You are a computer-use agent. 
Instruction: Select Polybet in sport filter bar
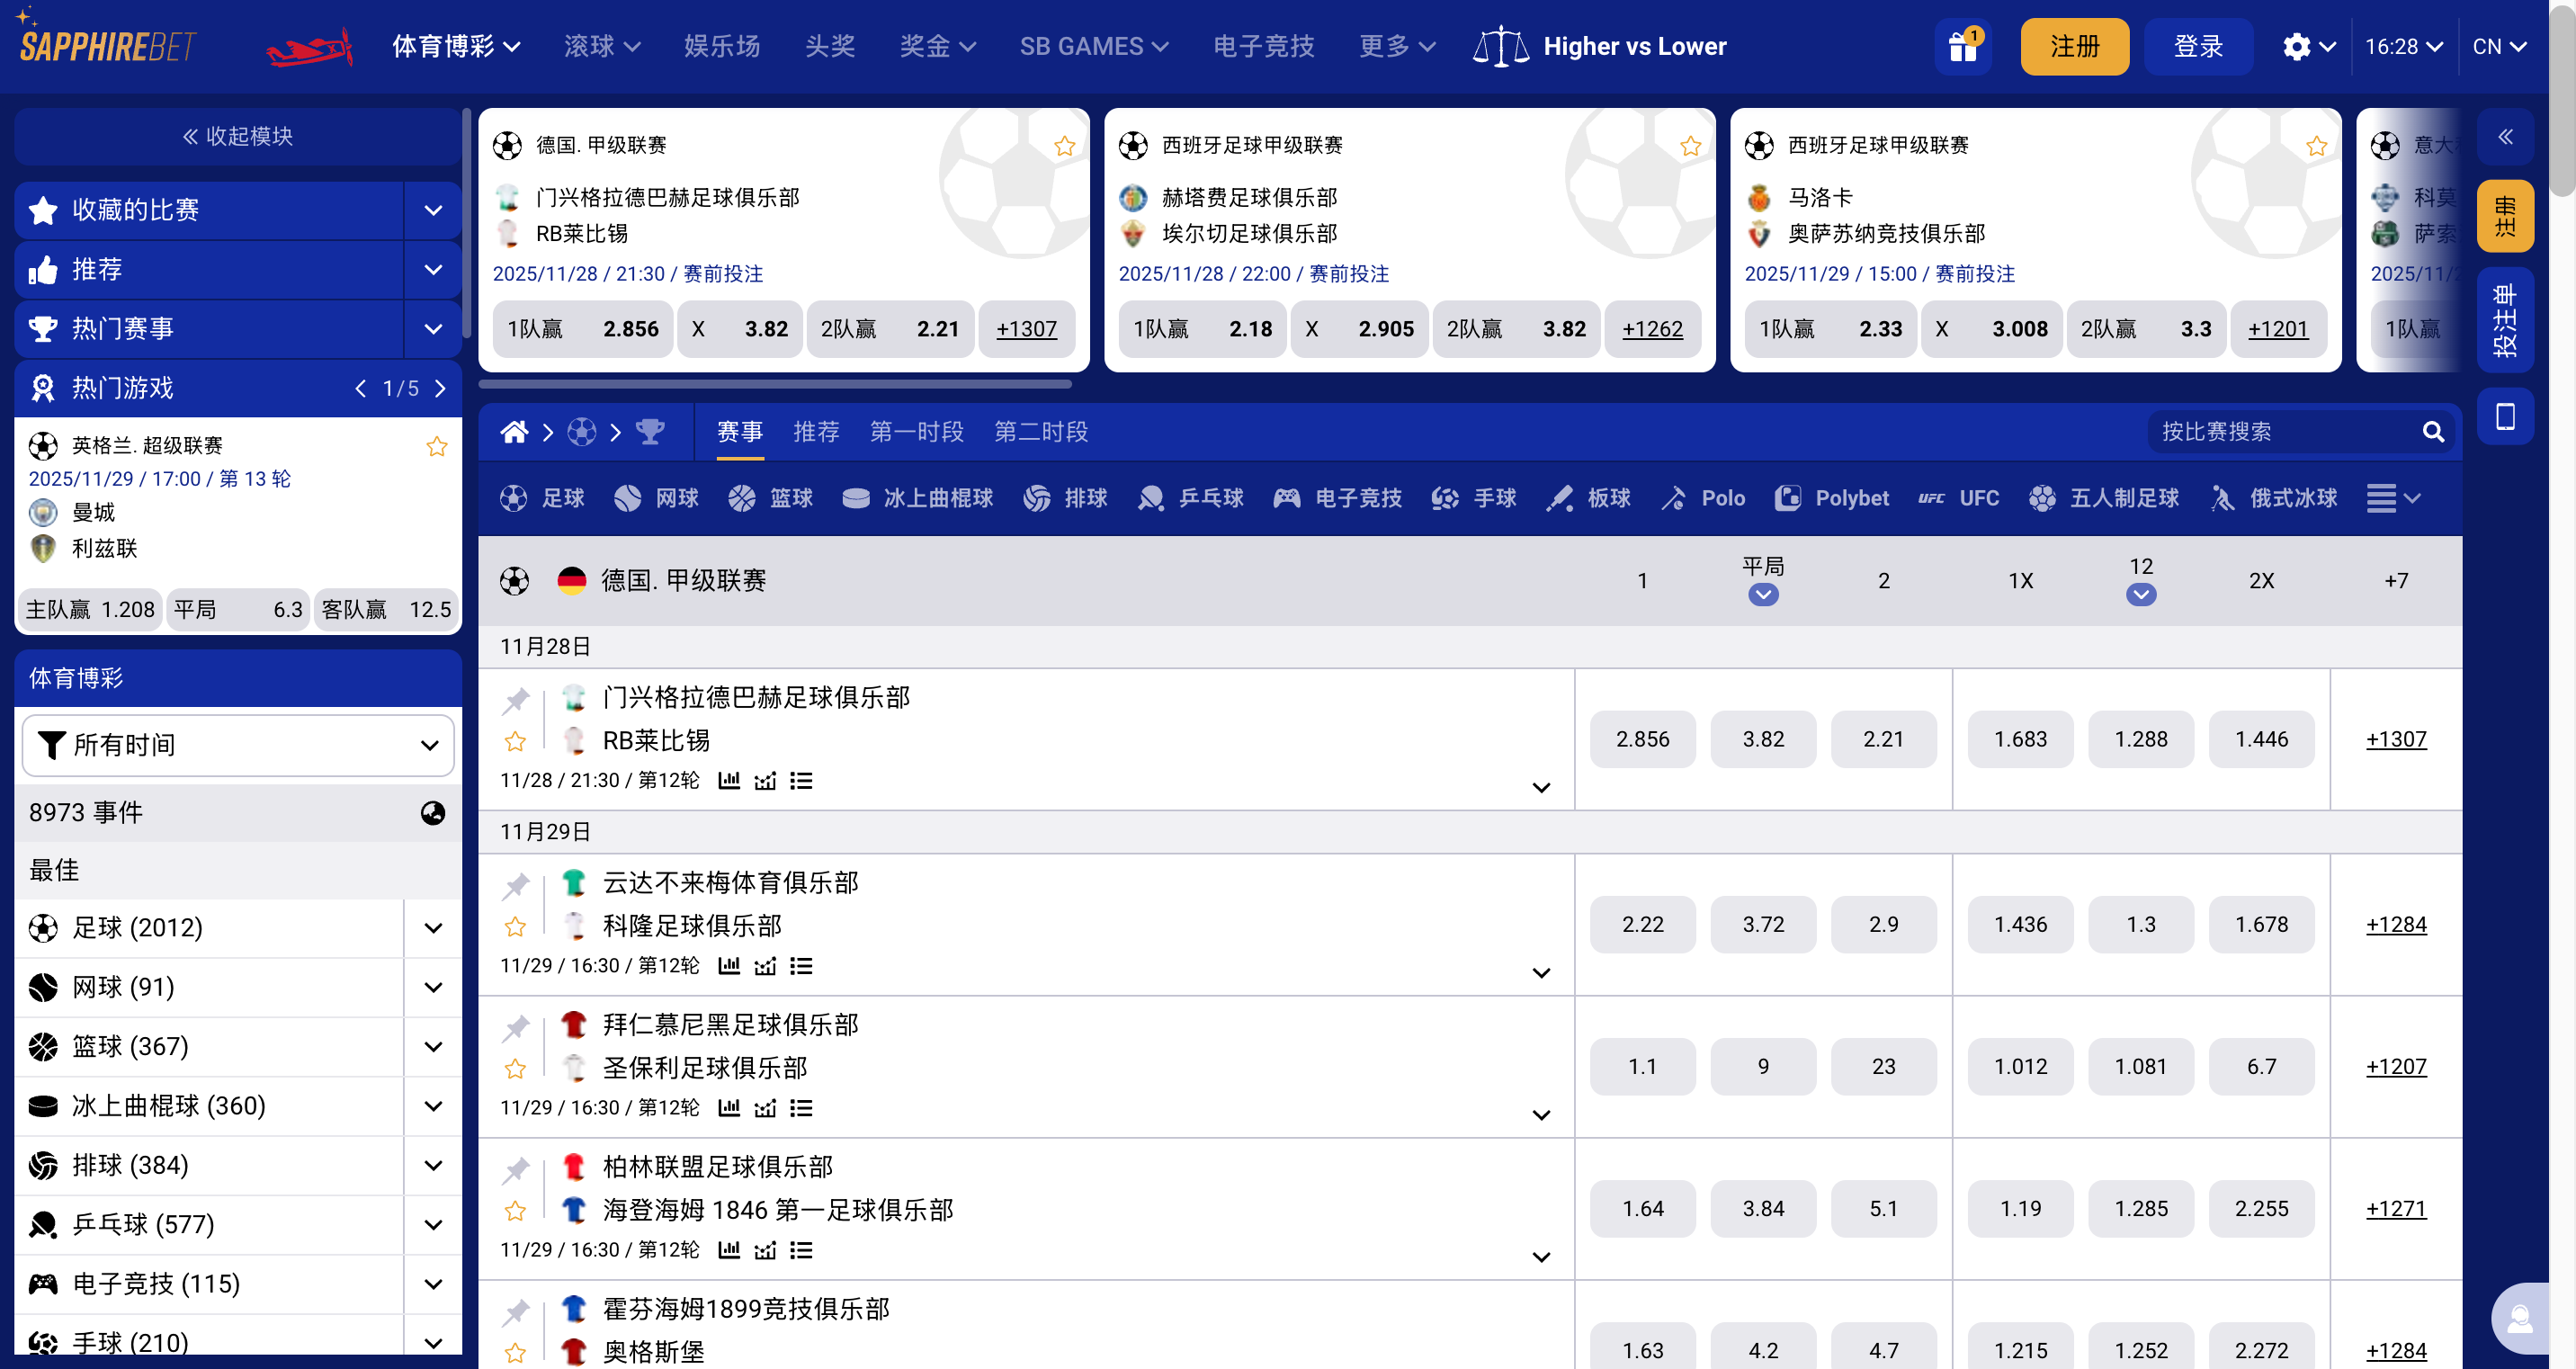pyautogui.click(x=1831, y=498)
